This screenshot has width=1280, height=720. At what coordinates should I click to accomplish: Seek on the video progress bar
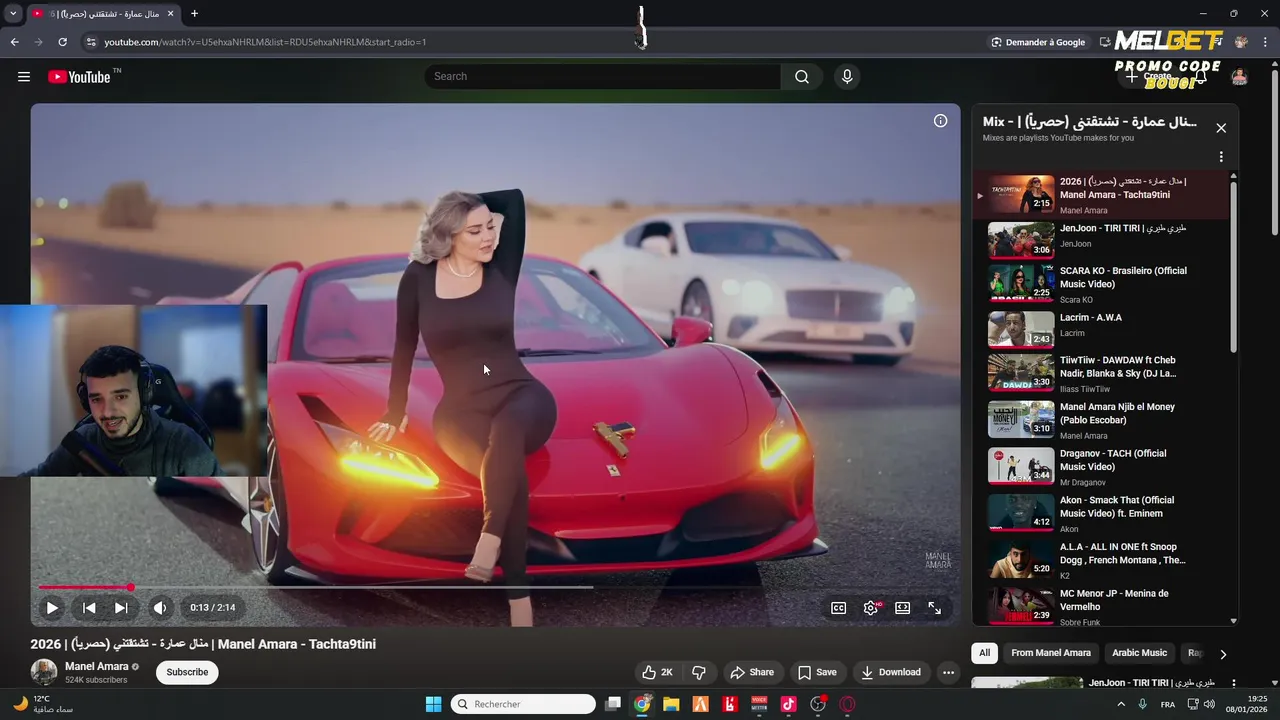coord(495,587)
